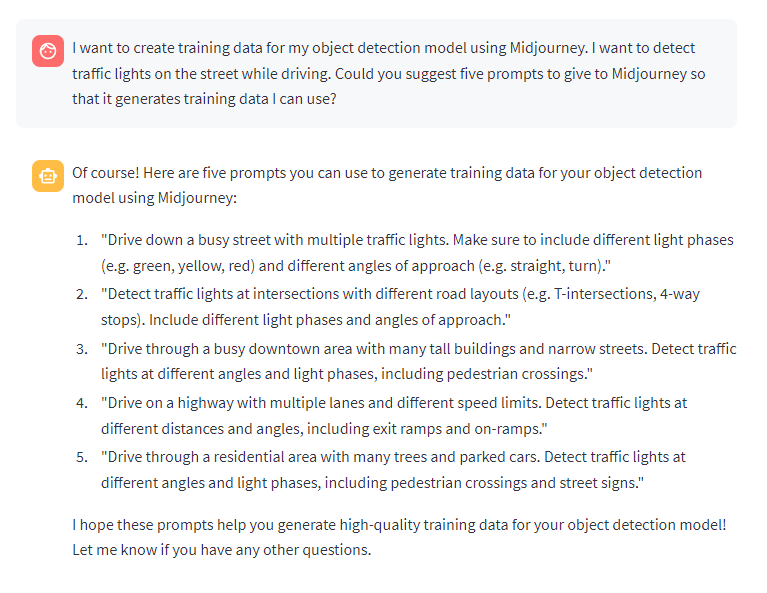Image resolution: width=767 pixels, height=593 pixels.
Task: Select the assistant's "Of course!" intro paragraph
Action: (x=387, y=185)
